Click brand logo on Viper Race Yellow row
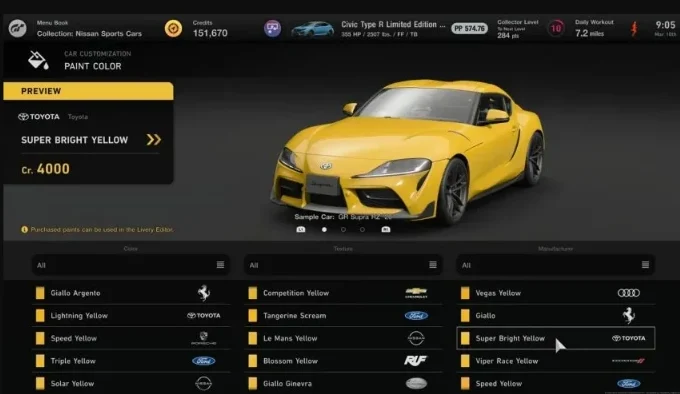 [x=628, y=361]
